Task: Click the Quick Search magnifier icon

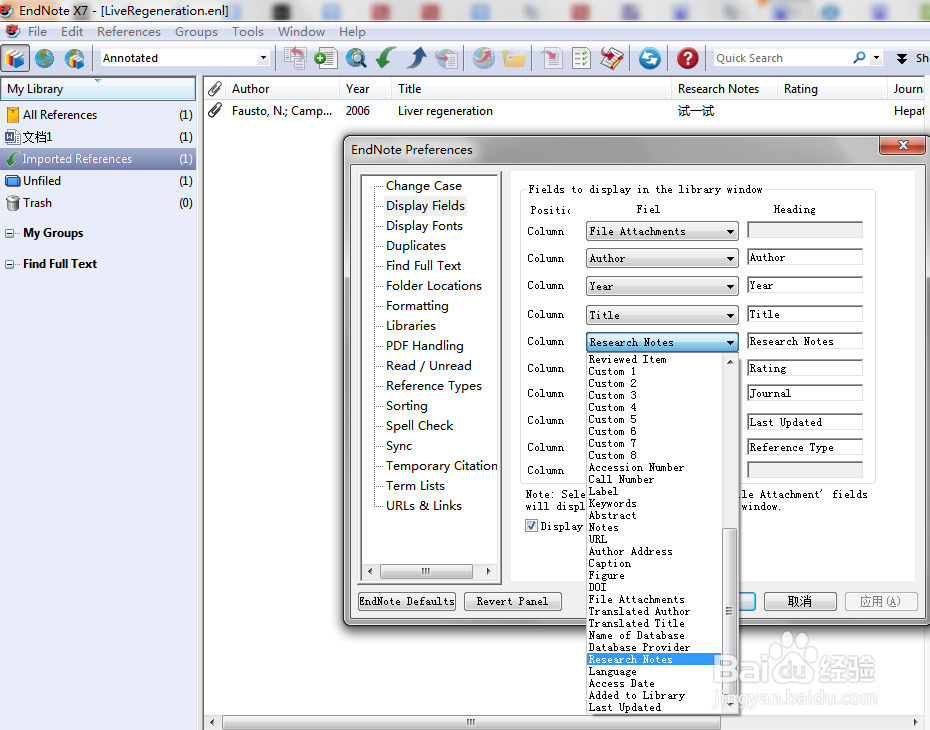Action: (x=859, y=58)
